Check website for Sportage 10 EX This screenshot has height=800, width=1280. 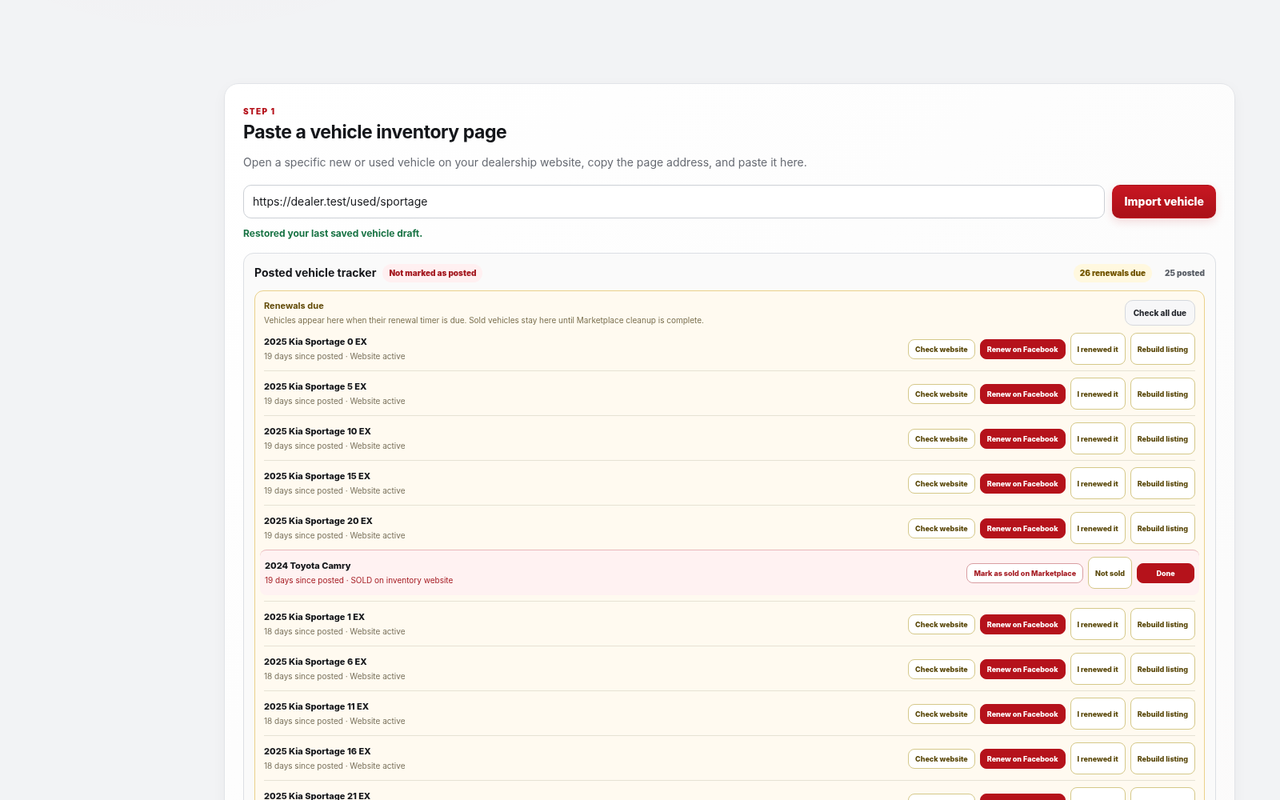click(x=941, y=439)
